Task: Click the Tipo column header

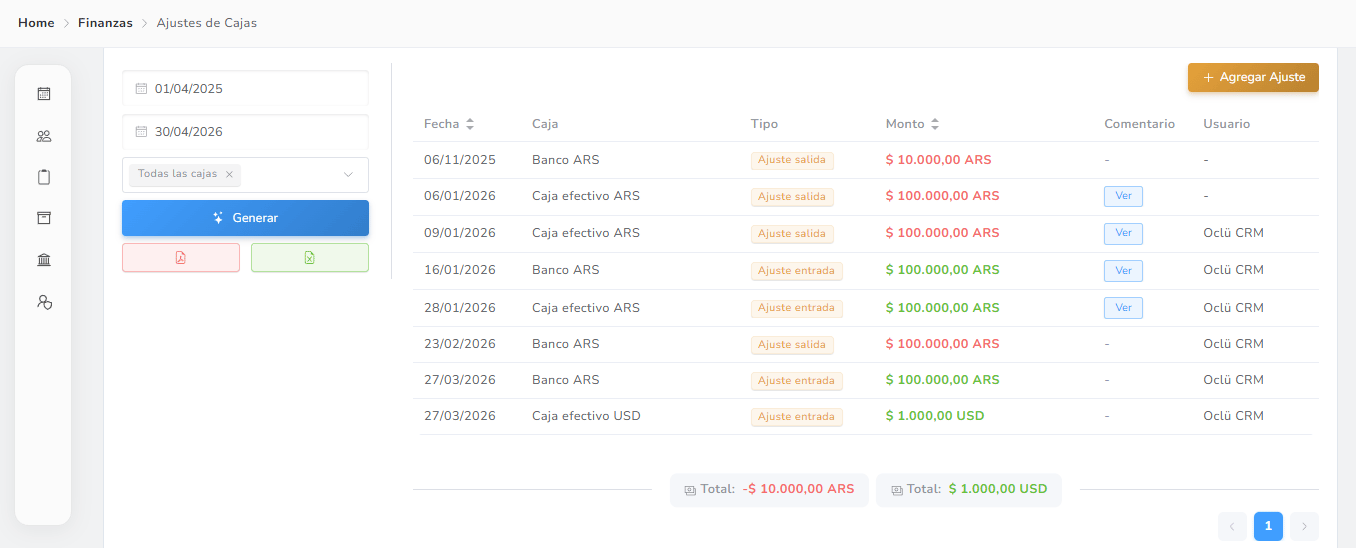Action: coord(764,124)
